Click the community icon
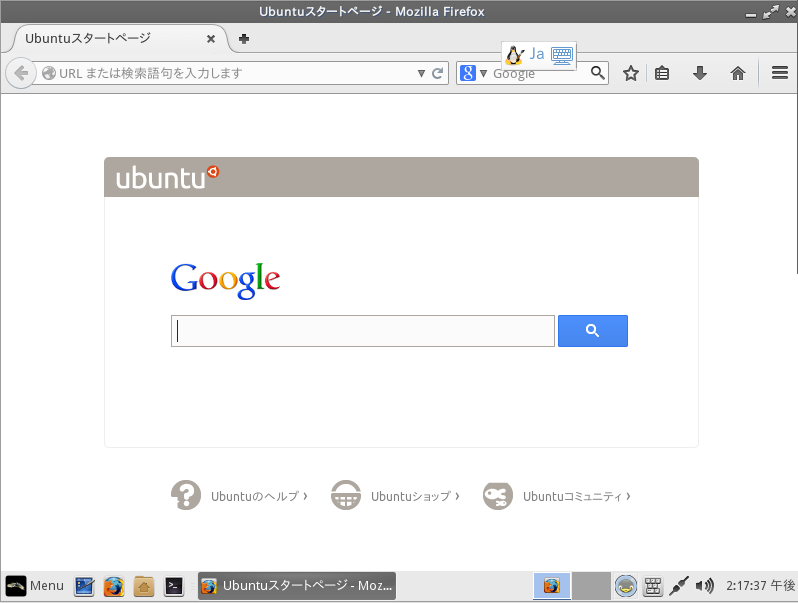 [x=498, y=496]
